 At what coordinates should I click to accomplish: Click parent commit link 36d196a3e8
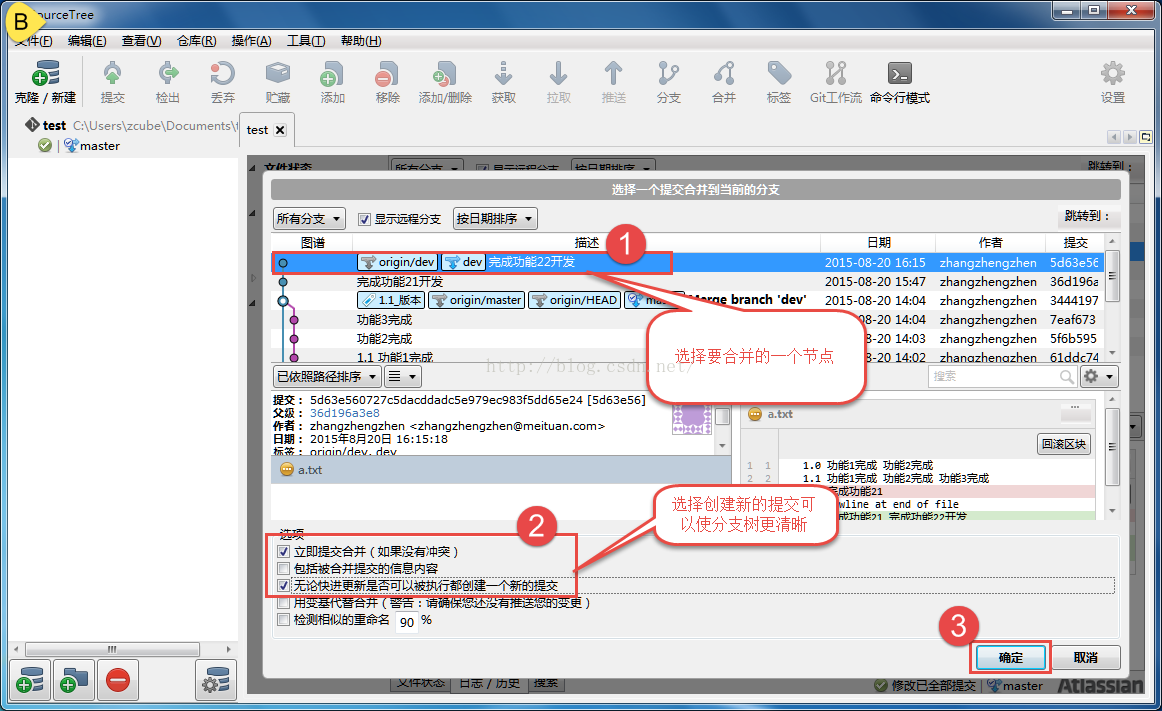(345, 413)
